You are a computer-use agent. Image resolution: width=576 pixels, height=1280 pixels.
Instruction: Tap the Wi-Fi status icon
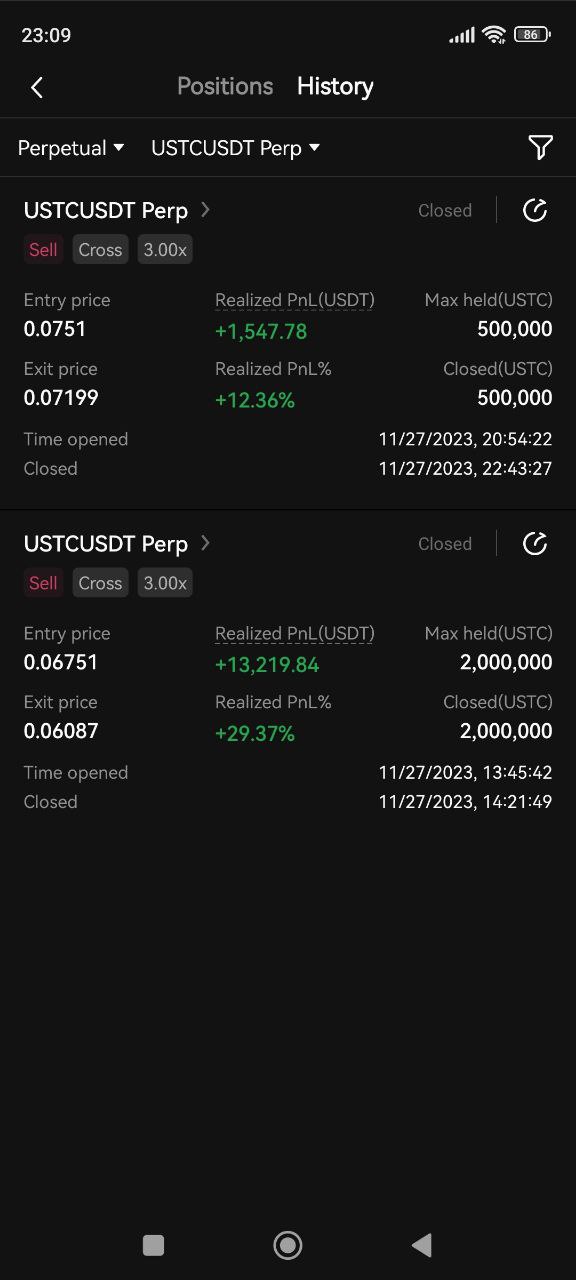coord(494,35)
